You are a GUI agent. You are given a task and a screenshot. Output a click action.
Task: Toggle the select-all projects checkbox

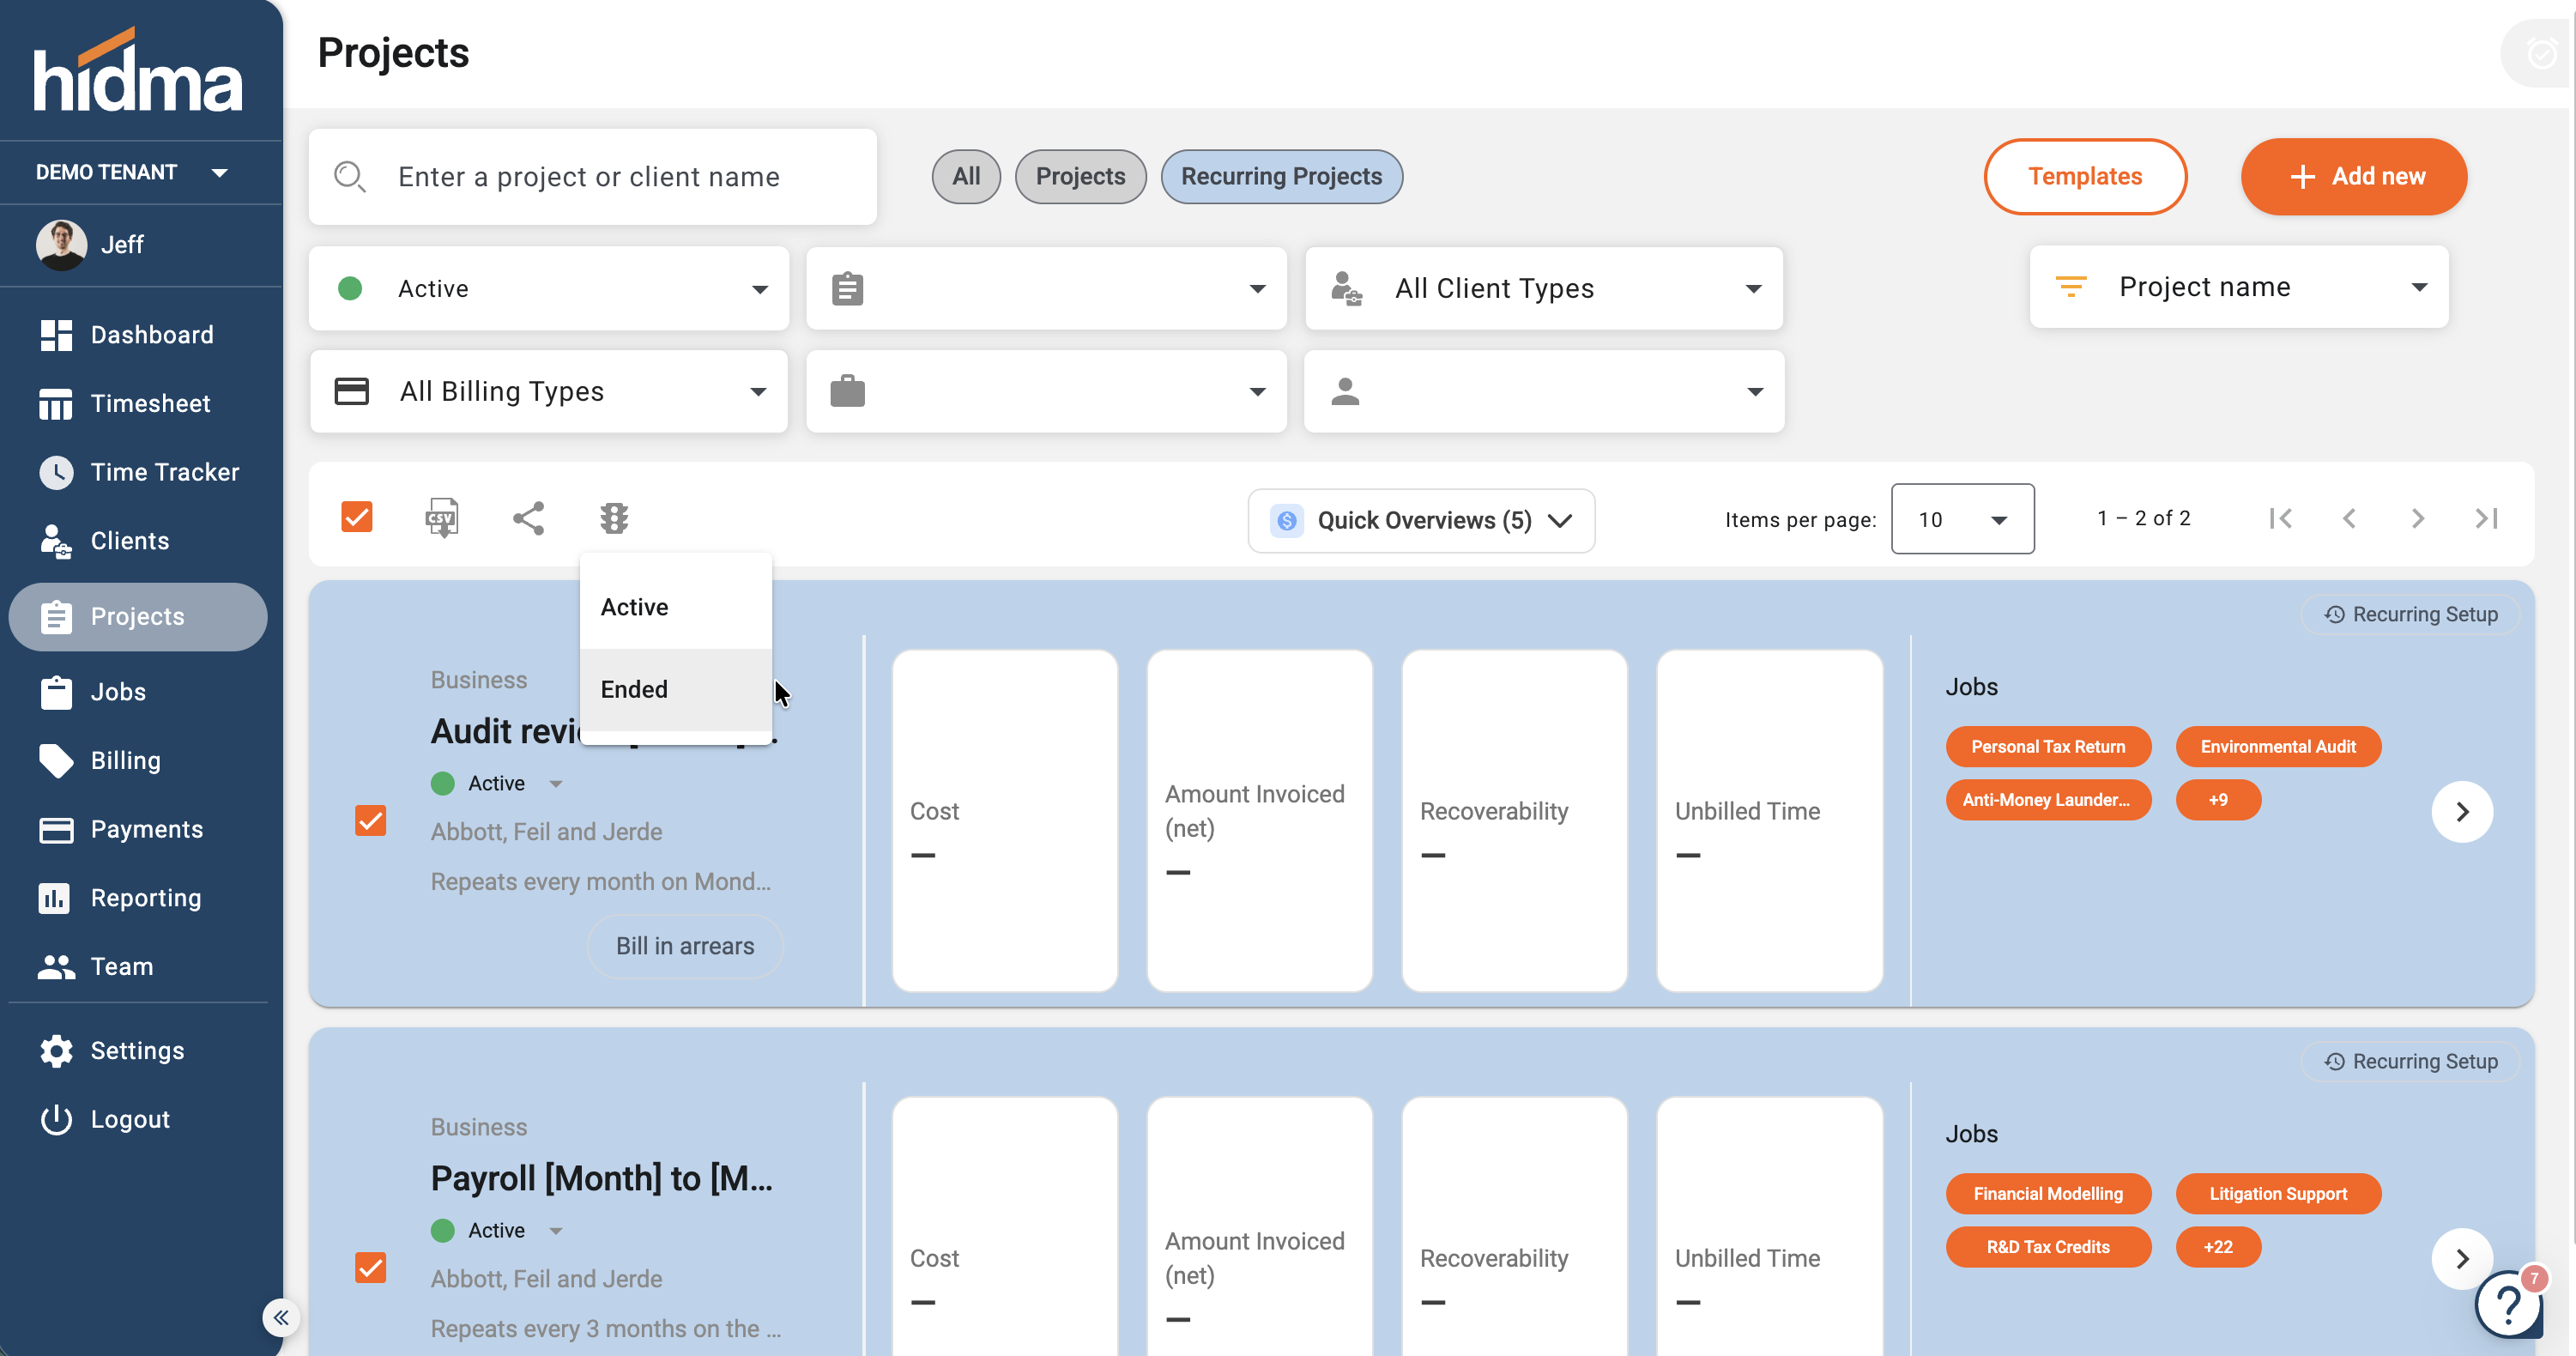click(357, 517)
